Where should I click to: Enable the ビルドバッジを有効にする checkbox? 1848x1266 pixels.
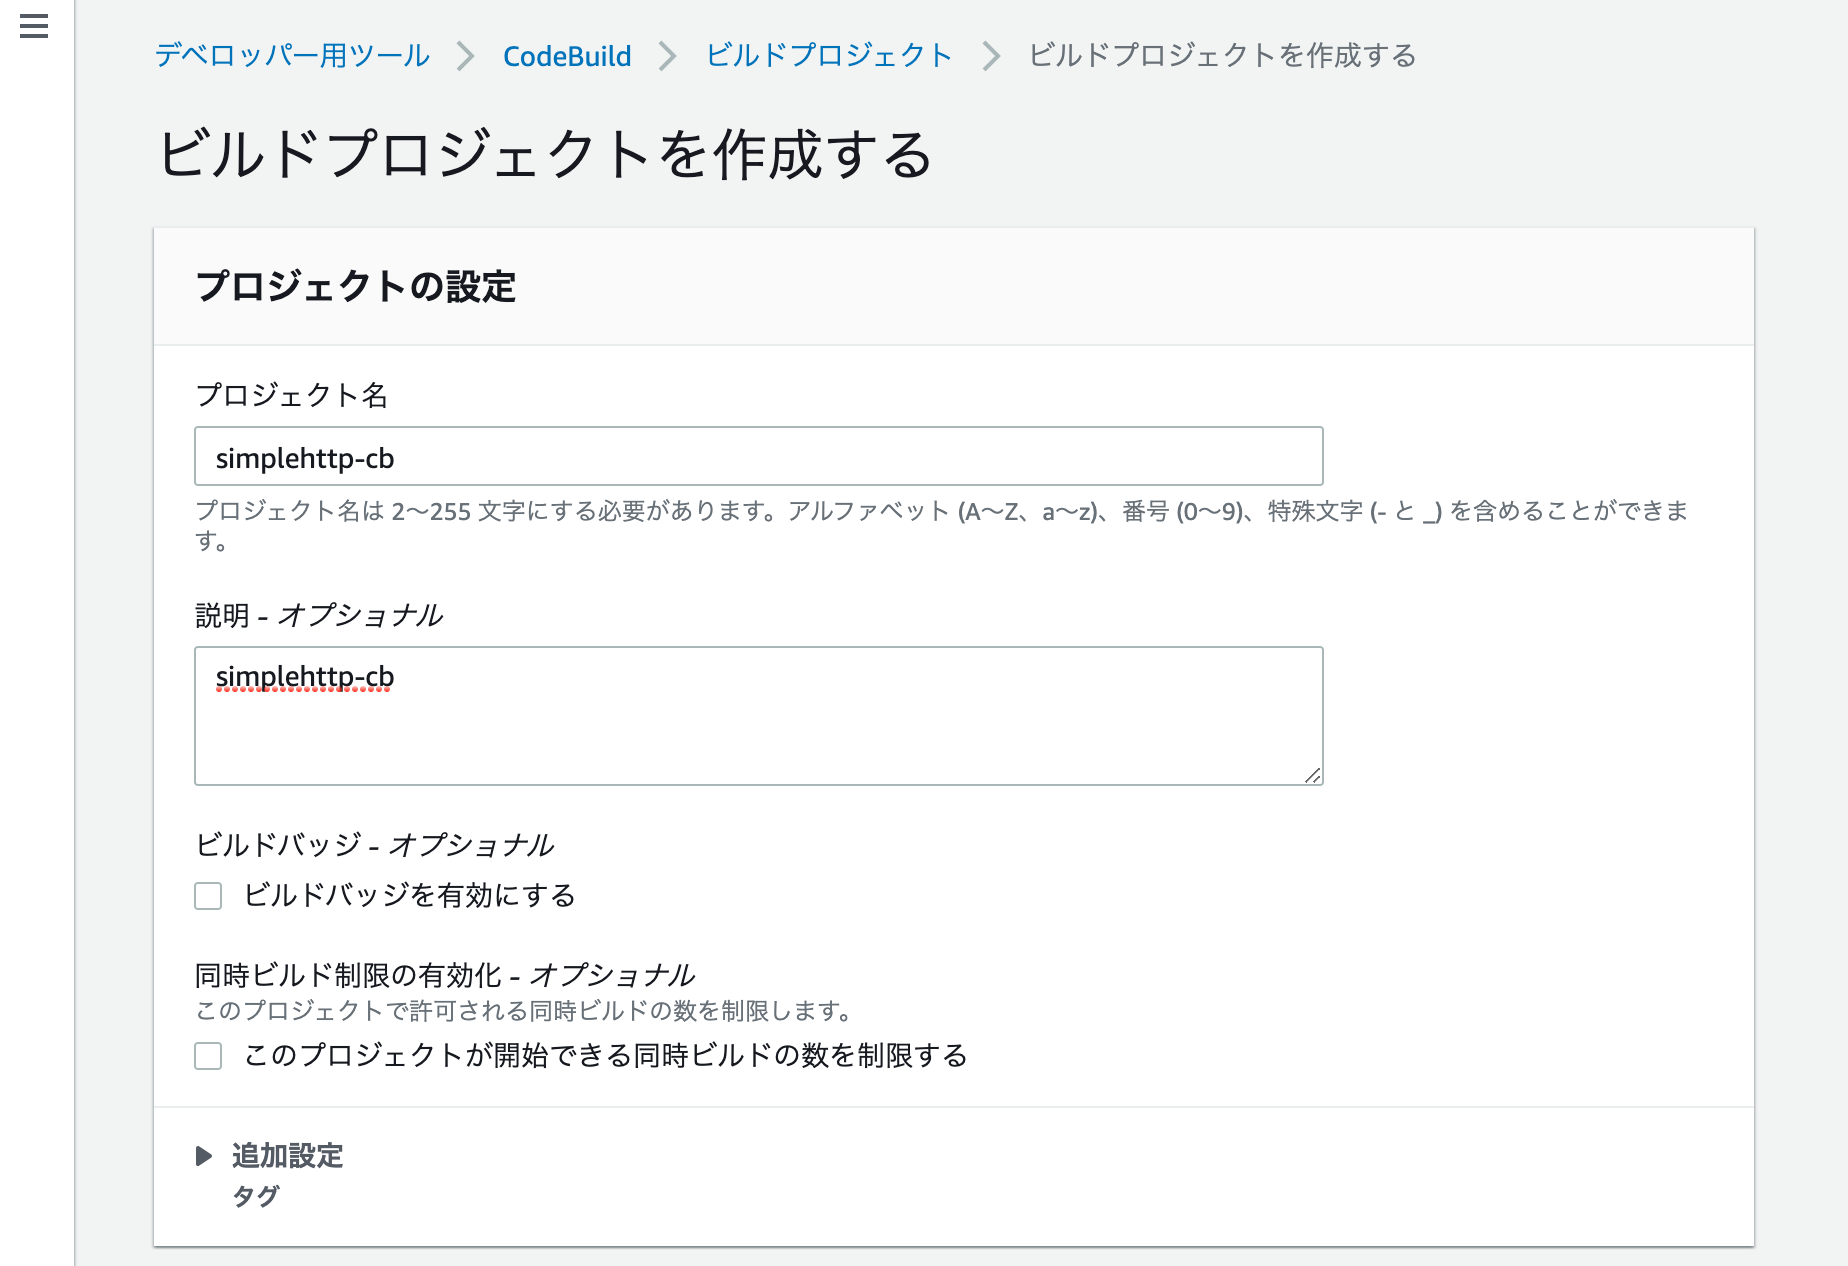(208, 896)
